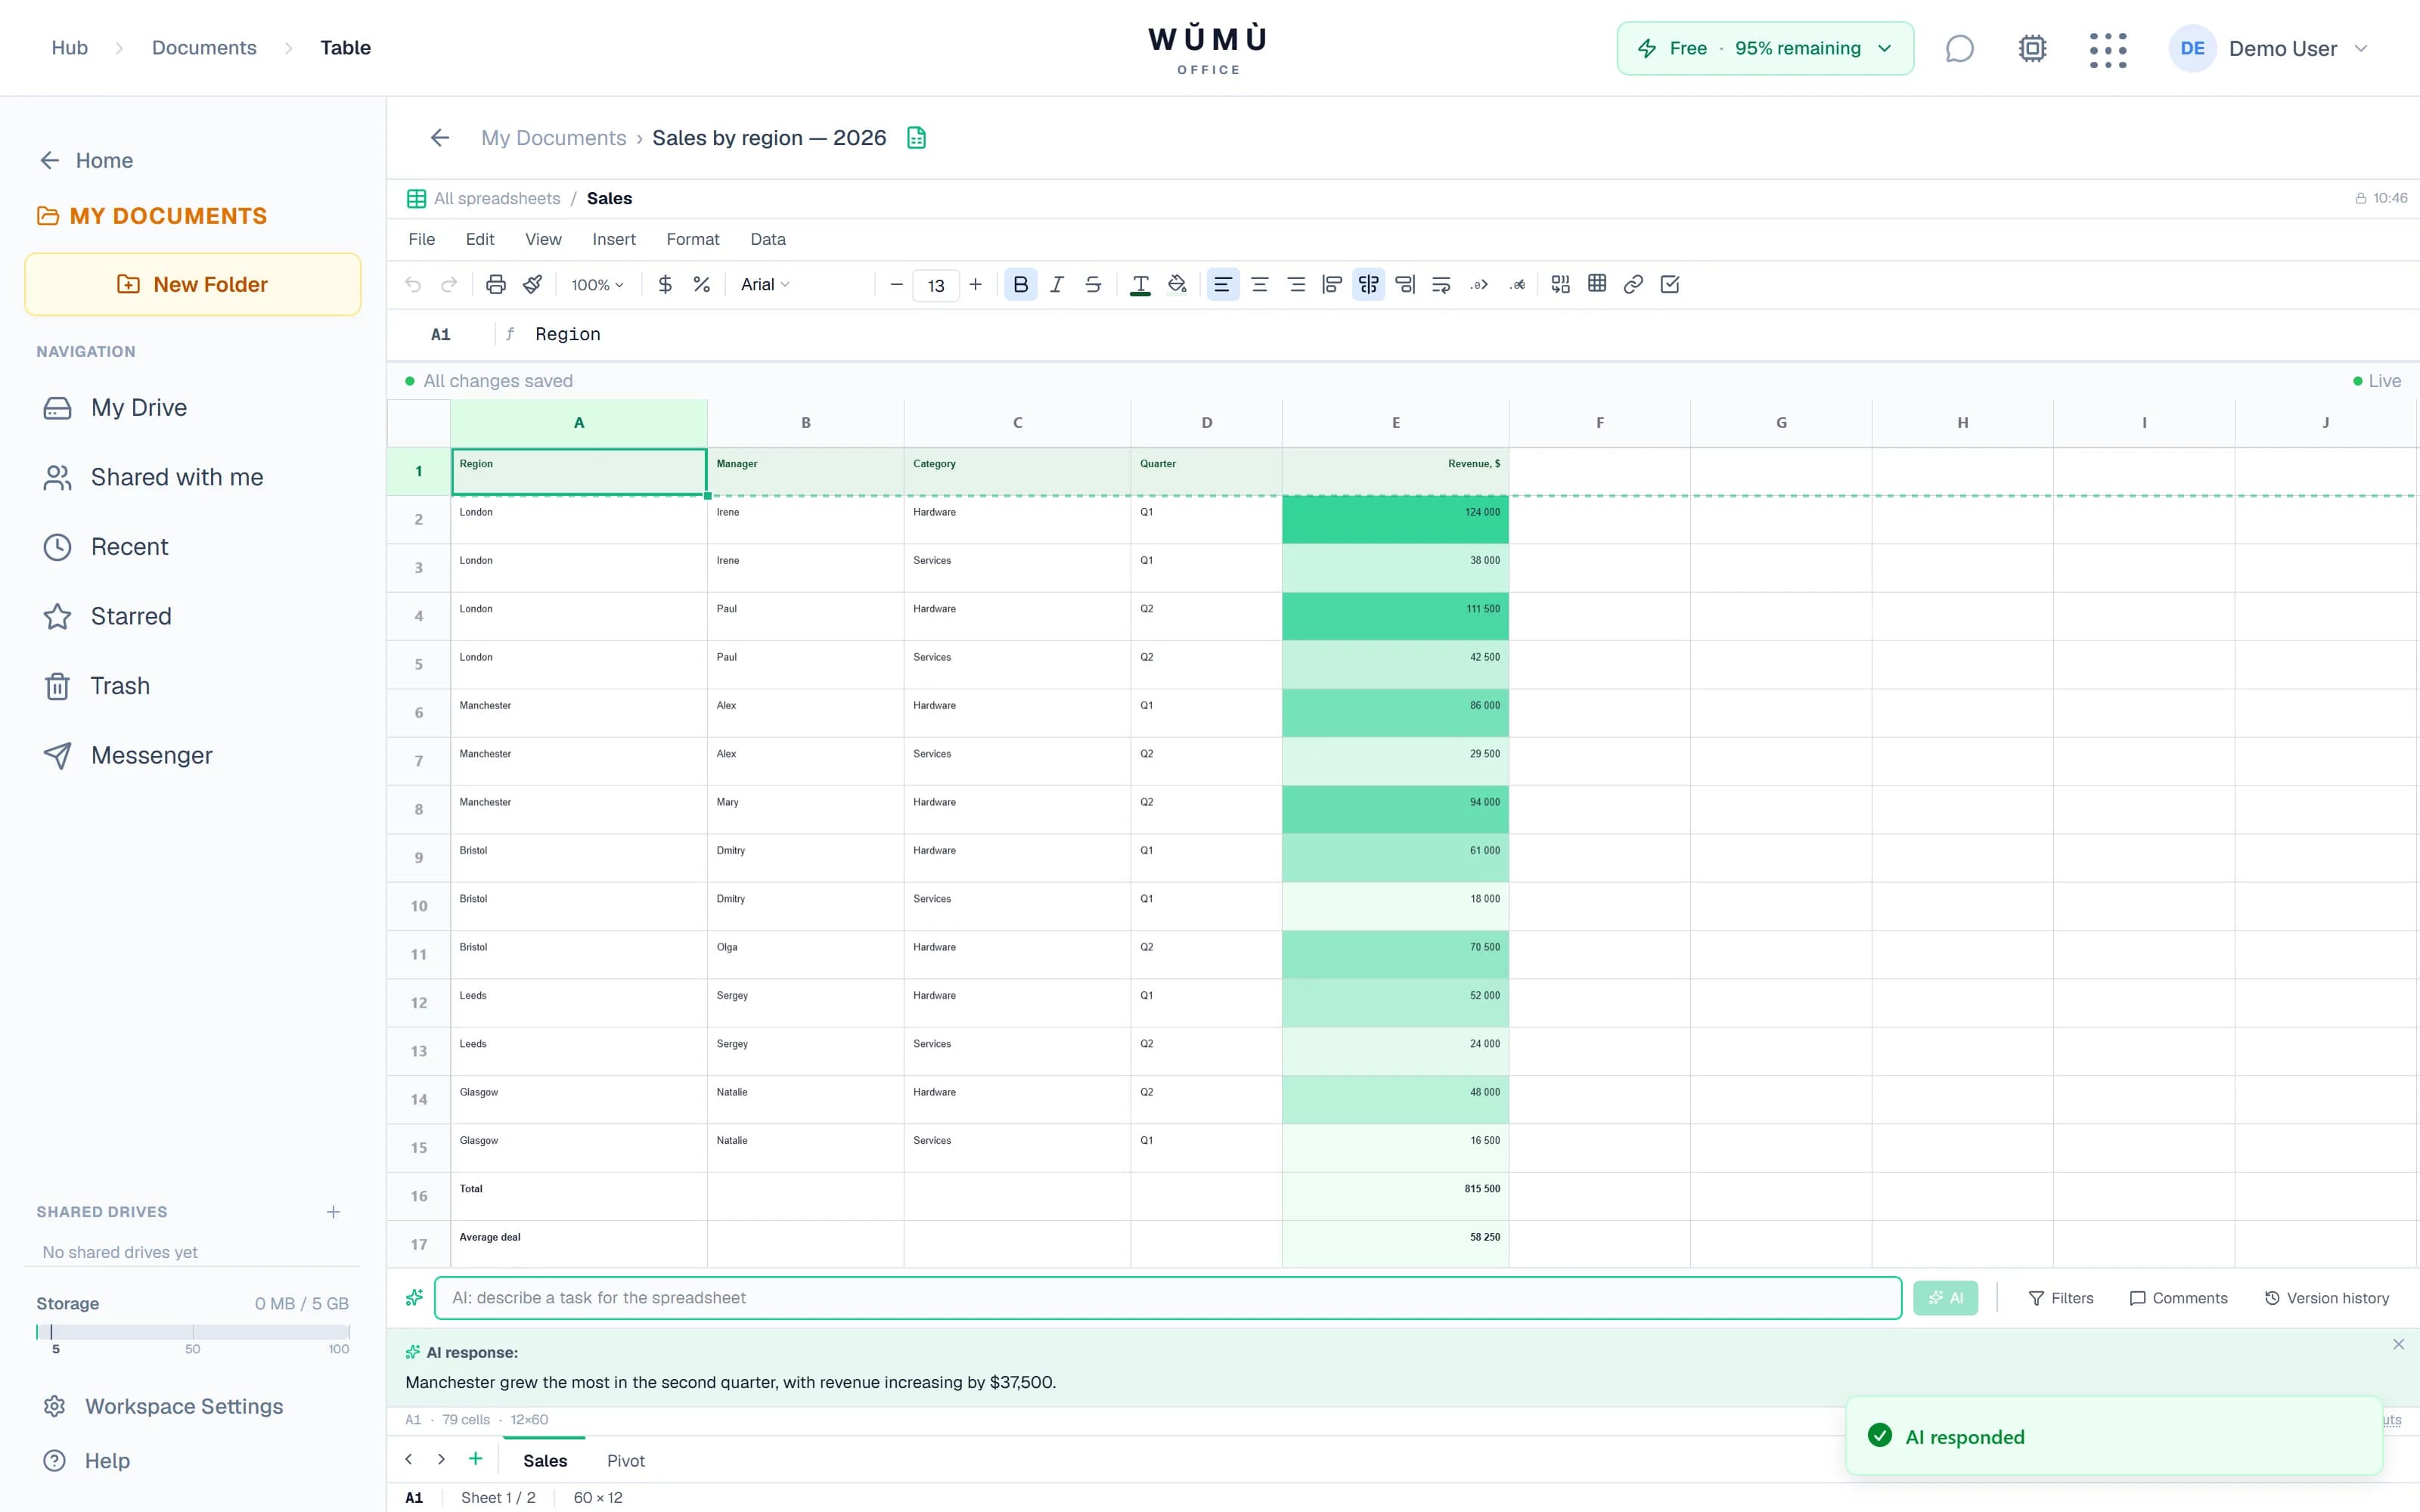Open the Format menu
The image size is (2420, 1512).
tap(693, 239)
